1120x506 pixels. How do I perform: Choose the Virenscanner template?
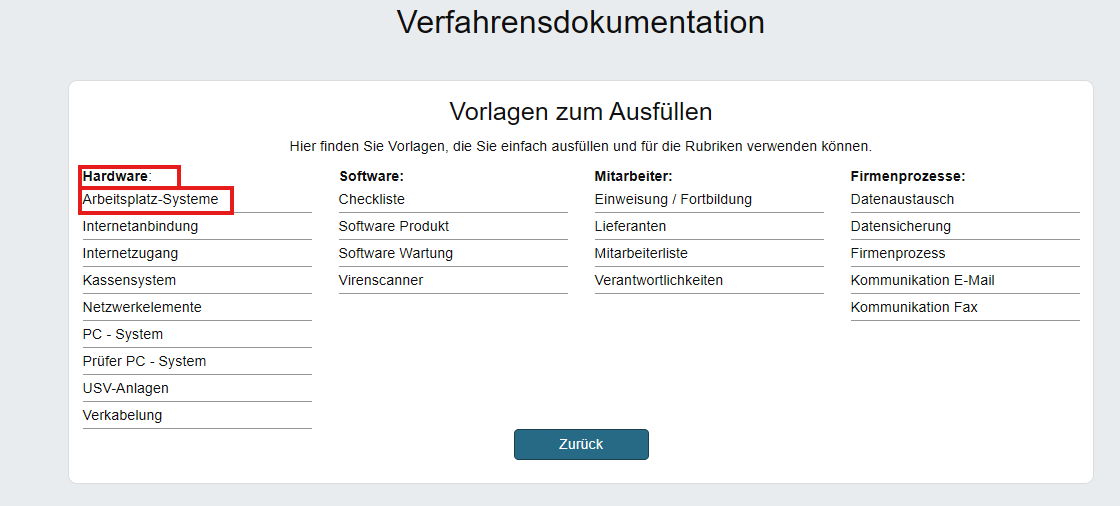point(381,280)
